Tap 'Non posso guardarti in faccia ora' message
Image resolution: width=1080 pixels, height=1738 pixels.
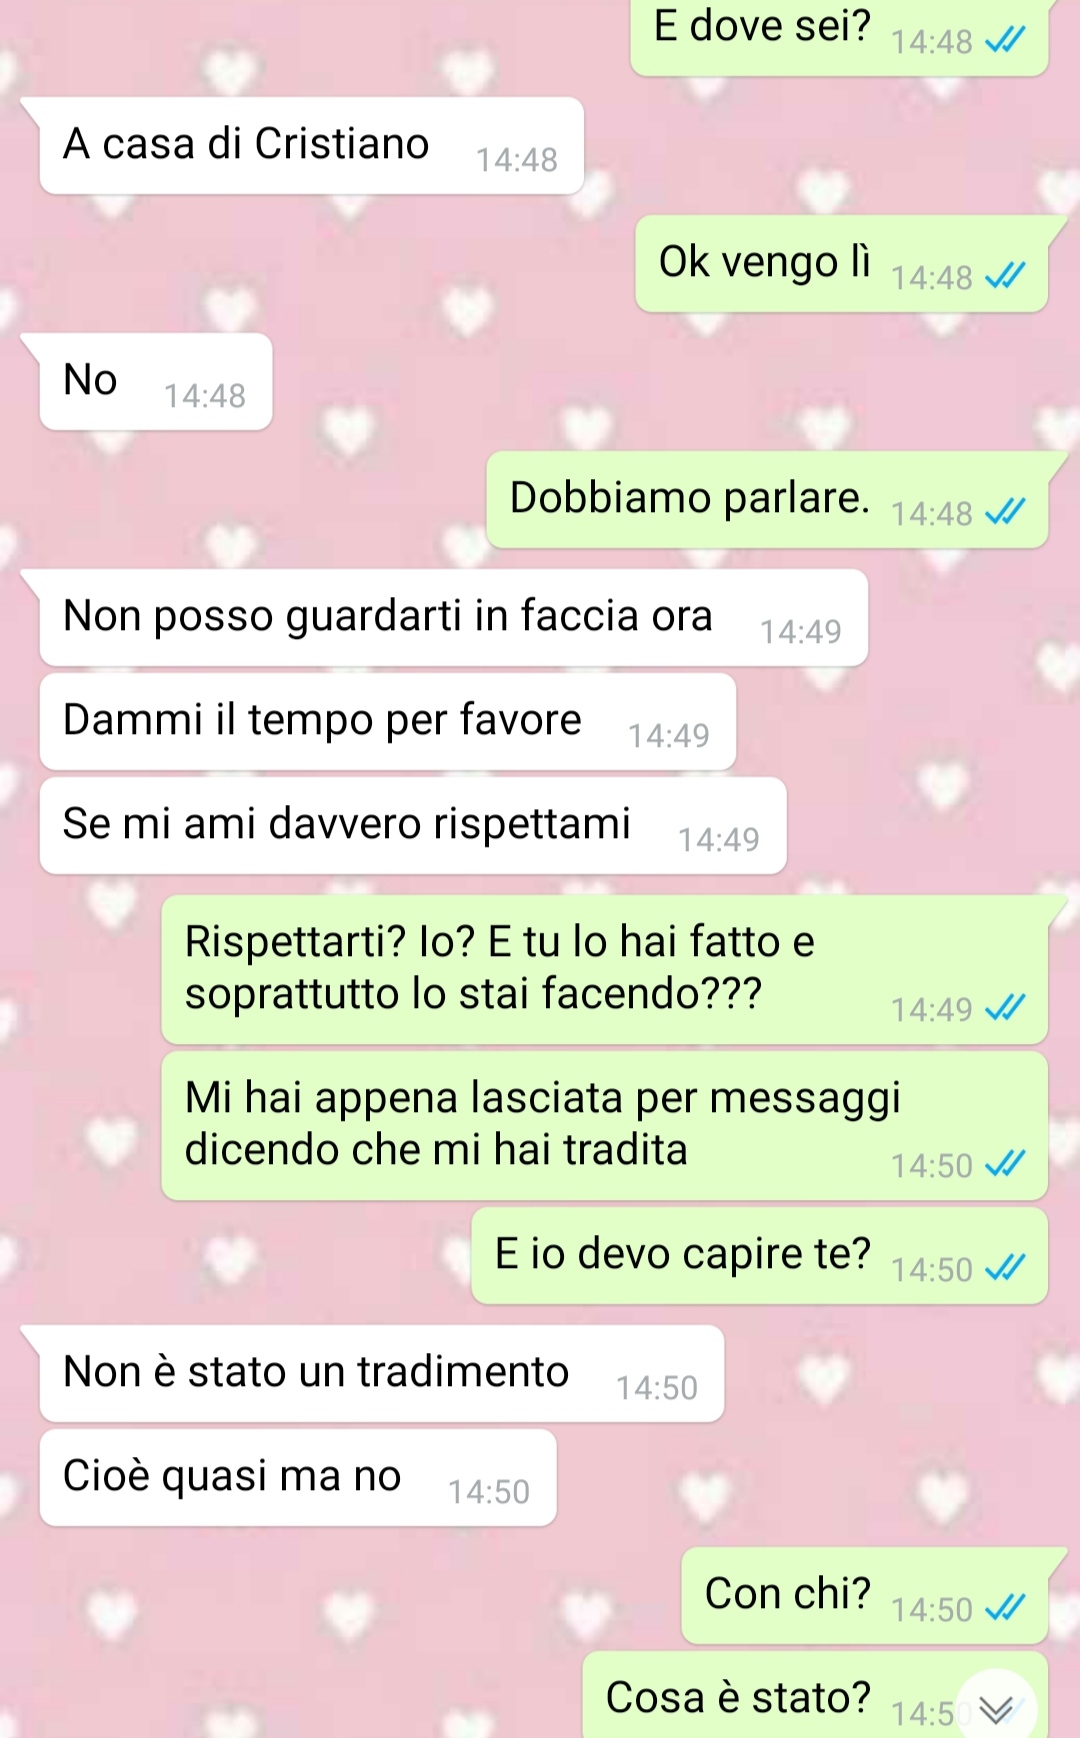tap(453, 617)
